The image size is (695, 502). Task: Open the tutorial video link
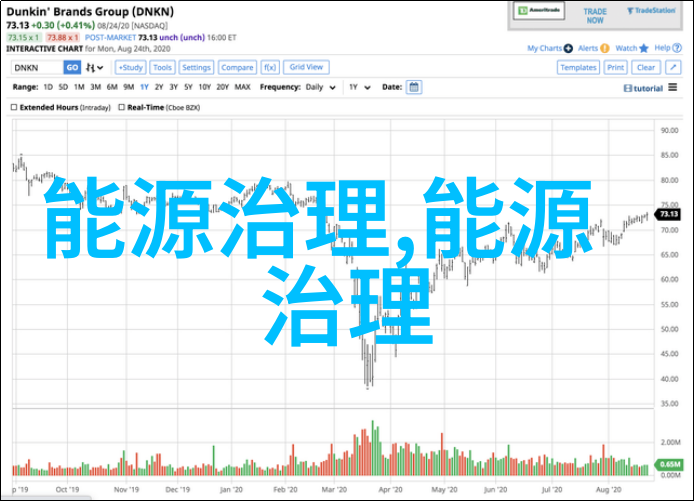(x=643, y=88)
